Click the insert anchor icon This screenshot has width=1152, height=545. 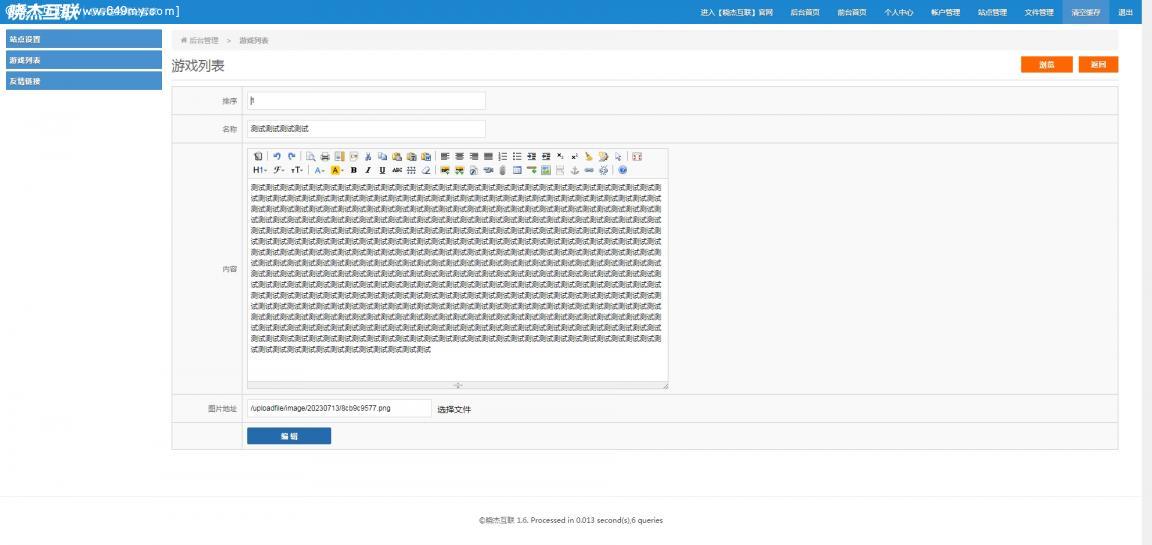pyautogui.click(x=575, y=170)
